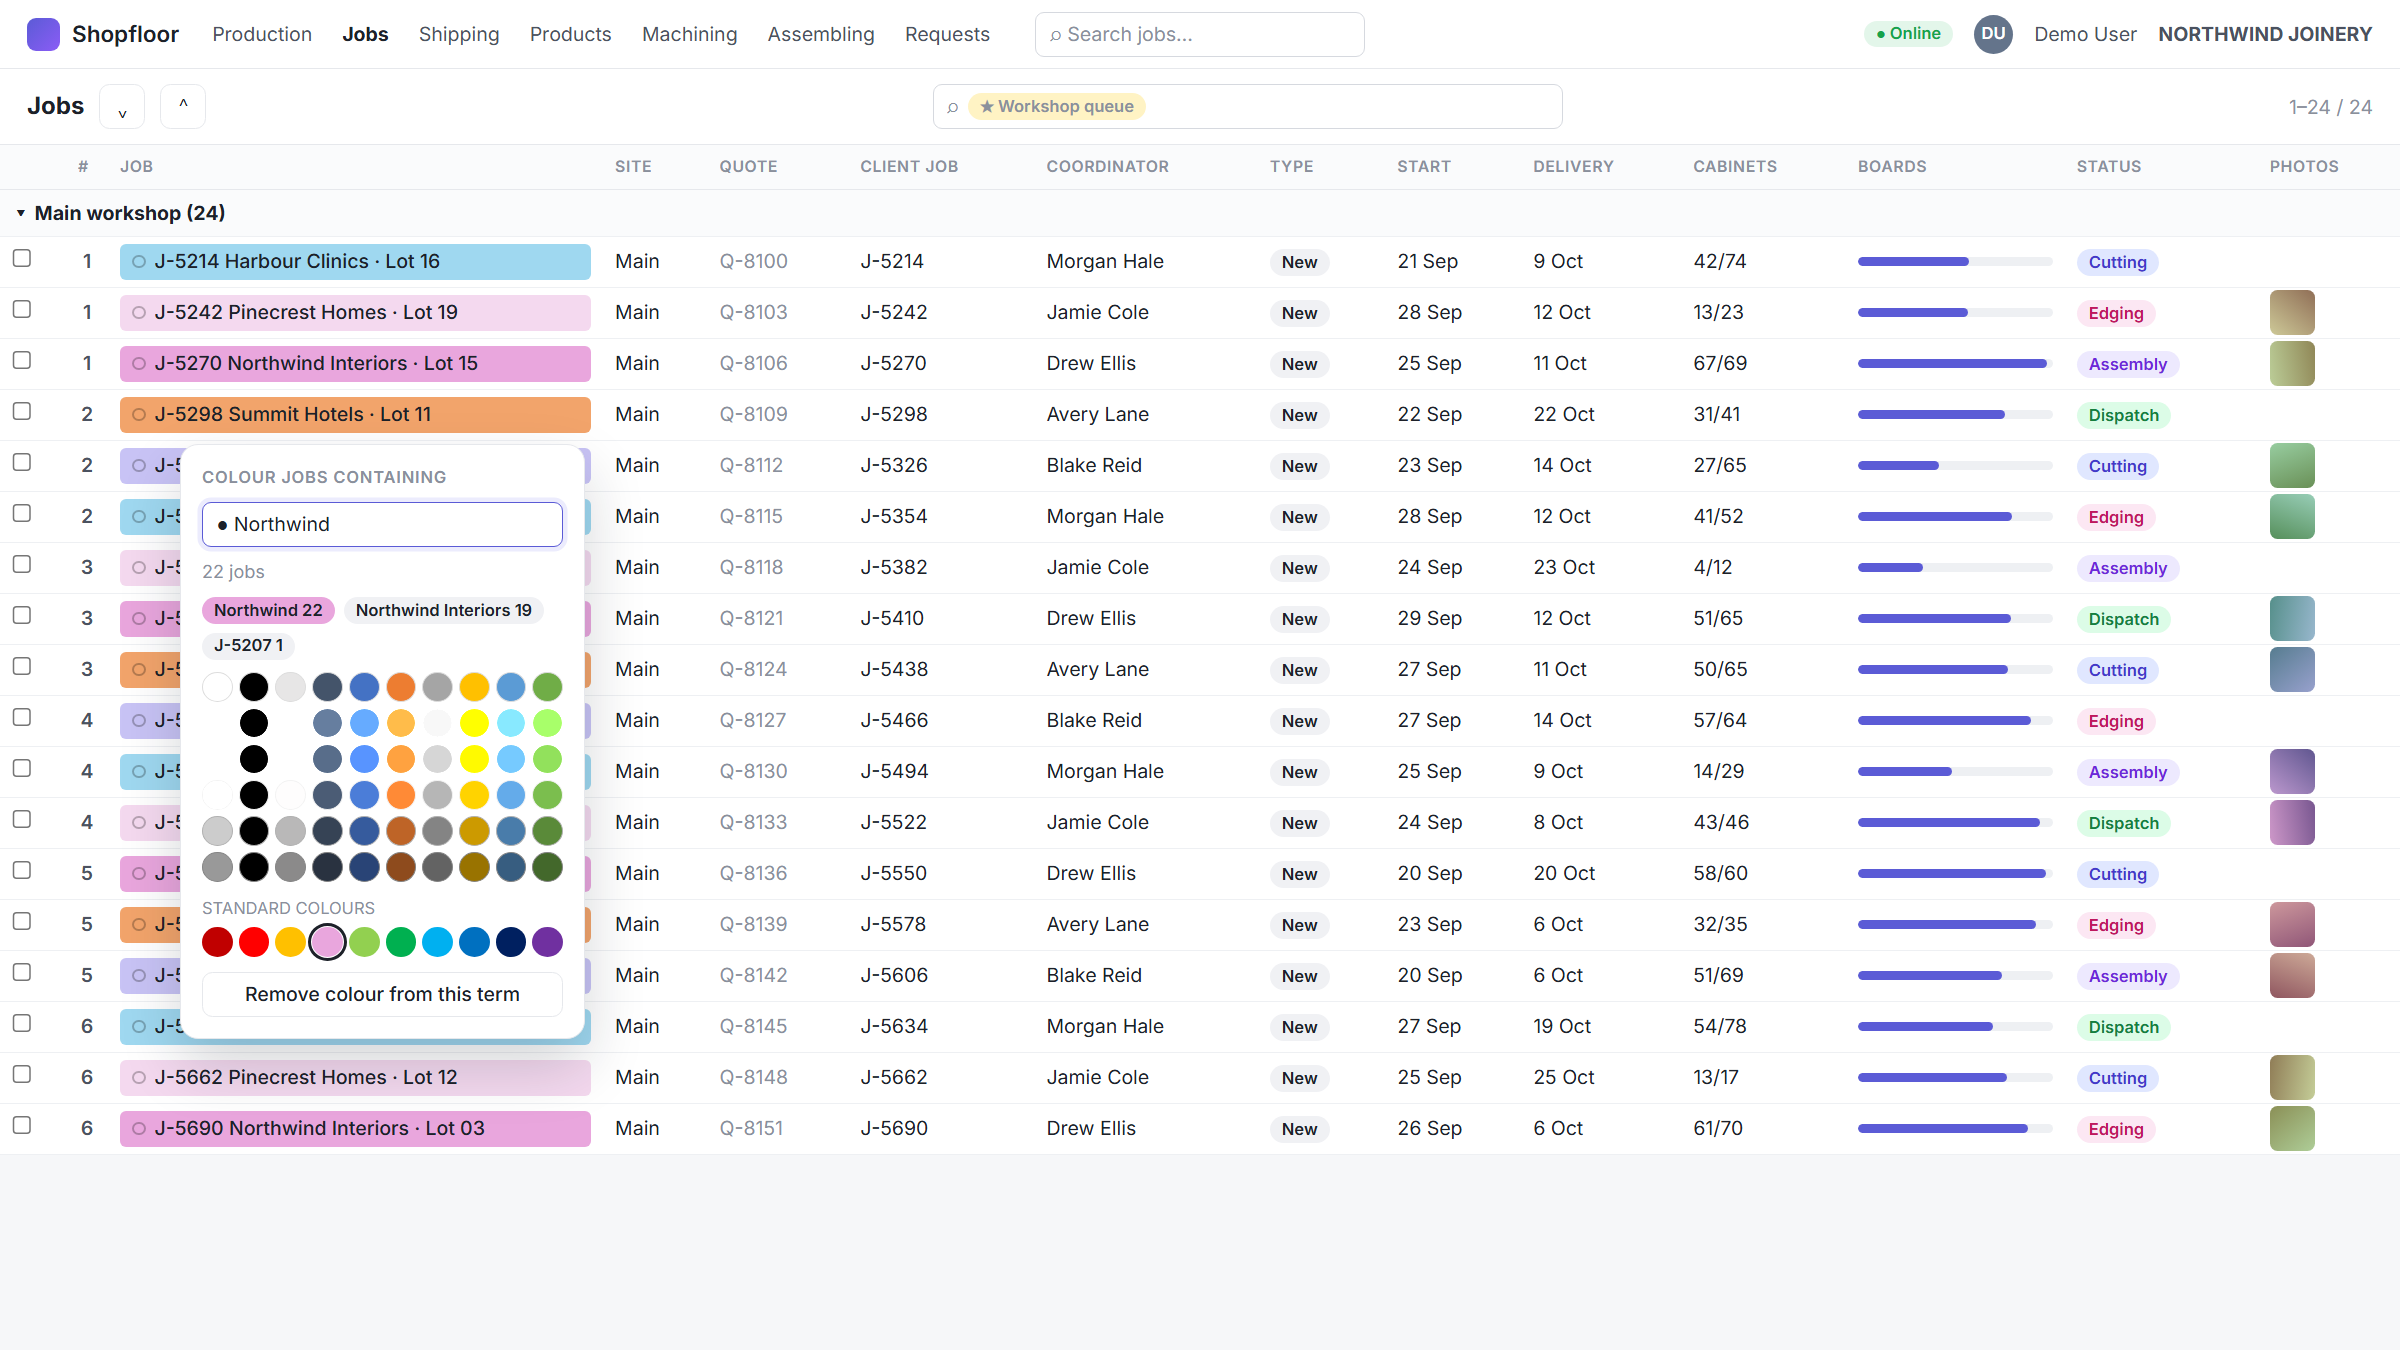Click the Colour jobs containing text field

[382, 525]
